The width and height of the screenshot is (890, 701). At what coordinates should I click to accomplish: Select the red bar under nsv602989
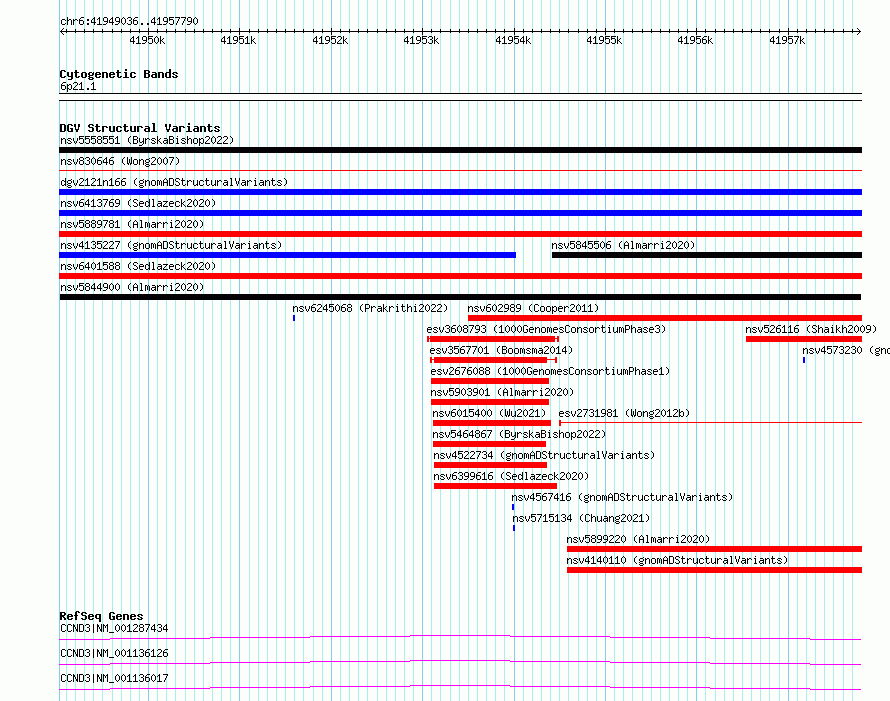[665, 318]
